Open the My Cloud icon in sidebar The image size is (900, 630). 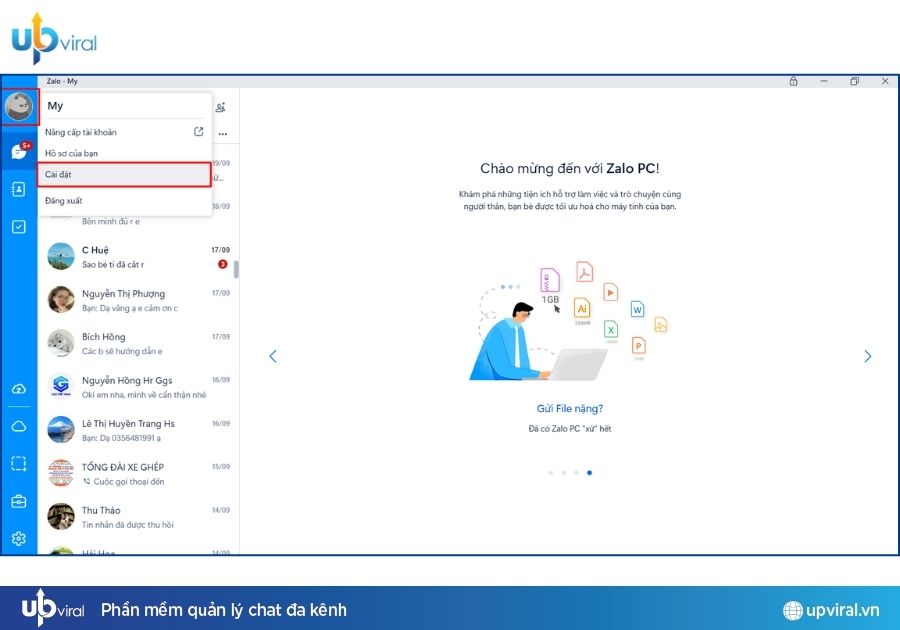click(x=19, y=426)
